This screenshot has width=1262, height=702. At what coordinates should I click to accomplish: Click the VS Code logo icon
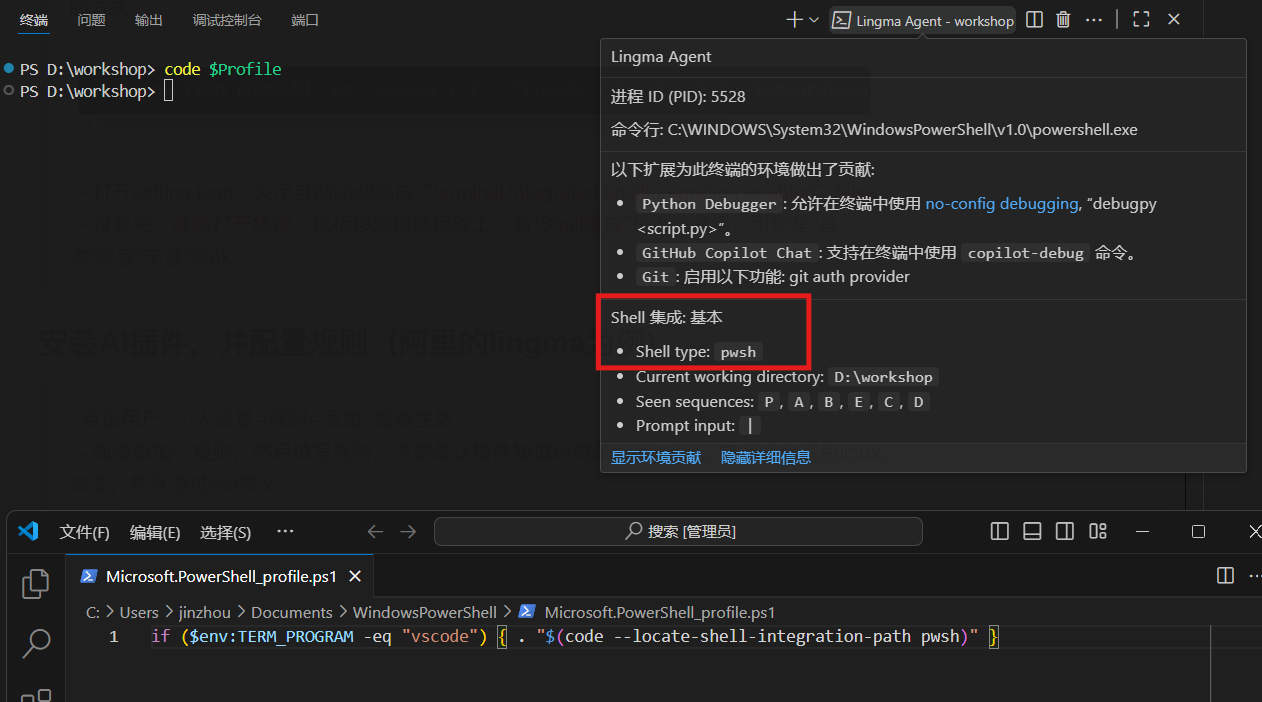[28, 531]
